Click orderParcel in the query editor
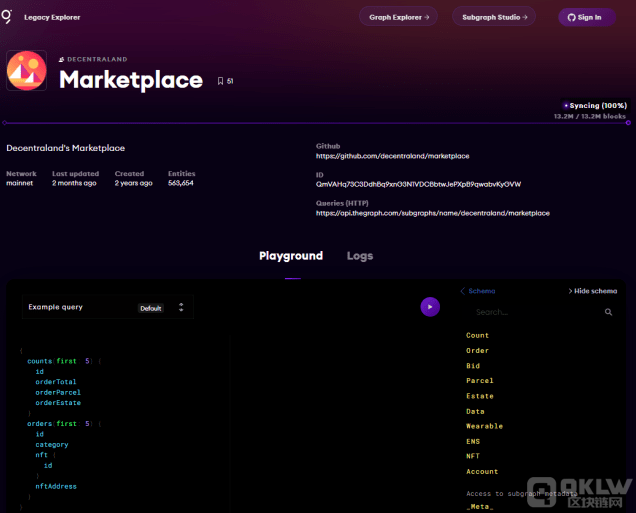Image resolution: width=636 pixels, height=513 pixels. pyautogui.click(x=58, y=393)
